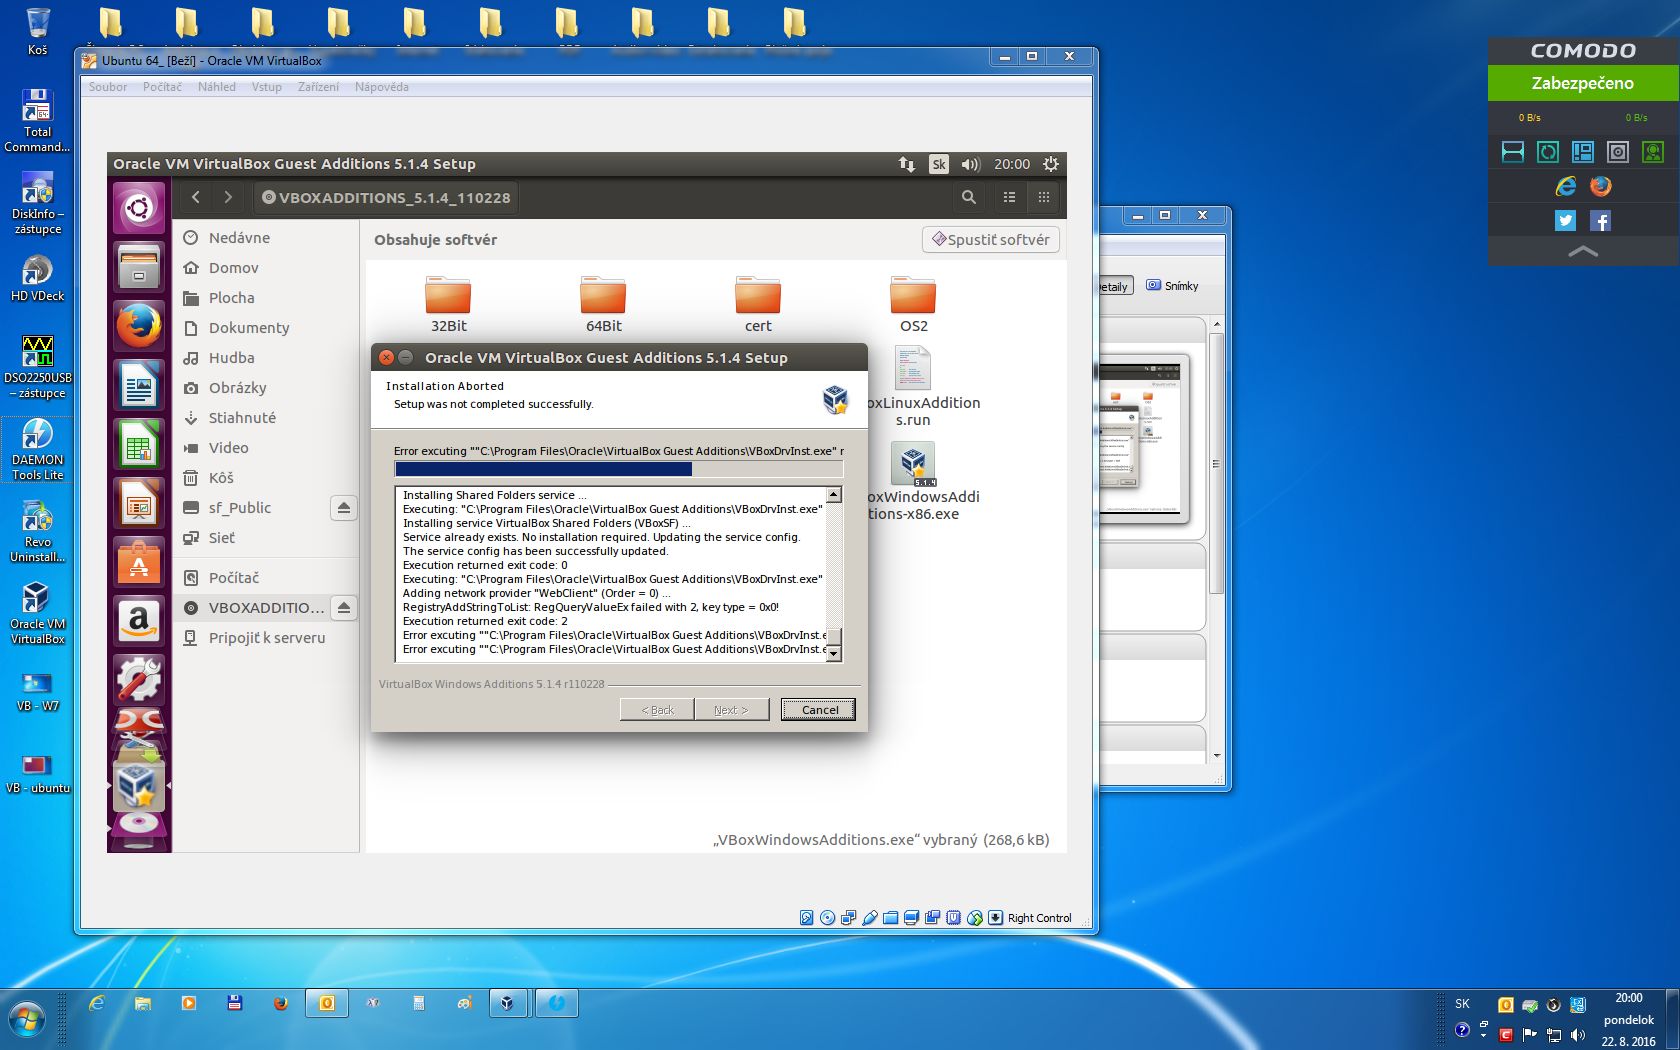
Task: Click the Sk keyboard layout indicator
Action: tap(938, 164)
